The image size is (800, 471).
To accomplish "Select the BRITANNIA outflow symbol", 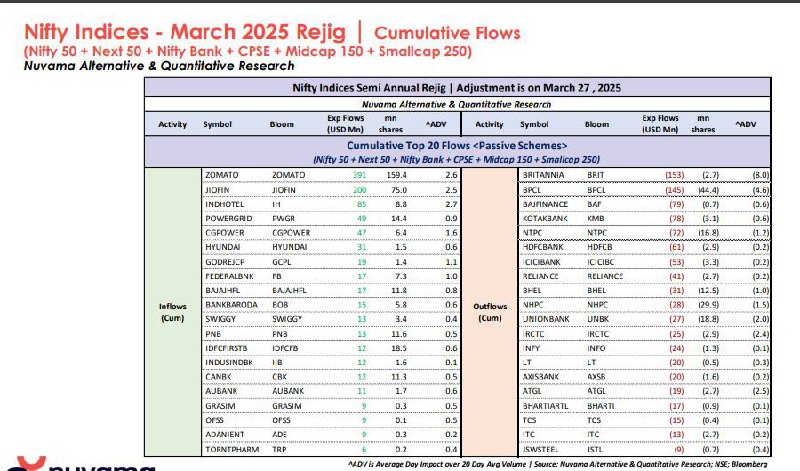I will coord(543,175).
